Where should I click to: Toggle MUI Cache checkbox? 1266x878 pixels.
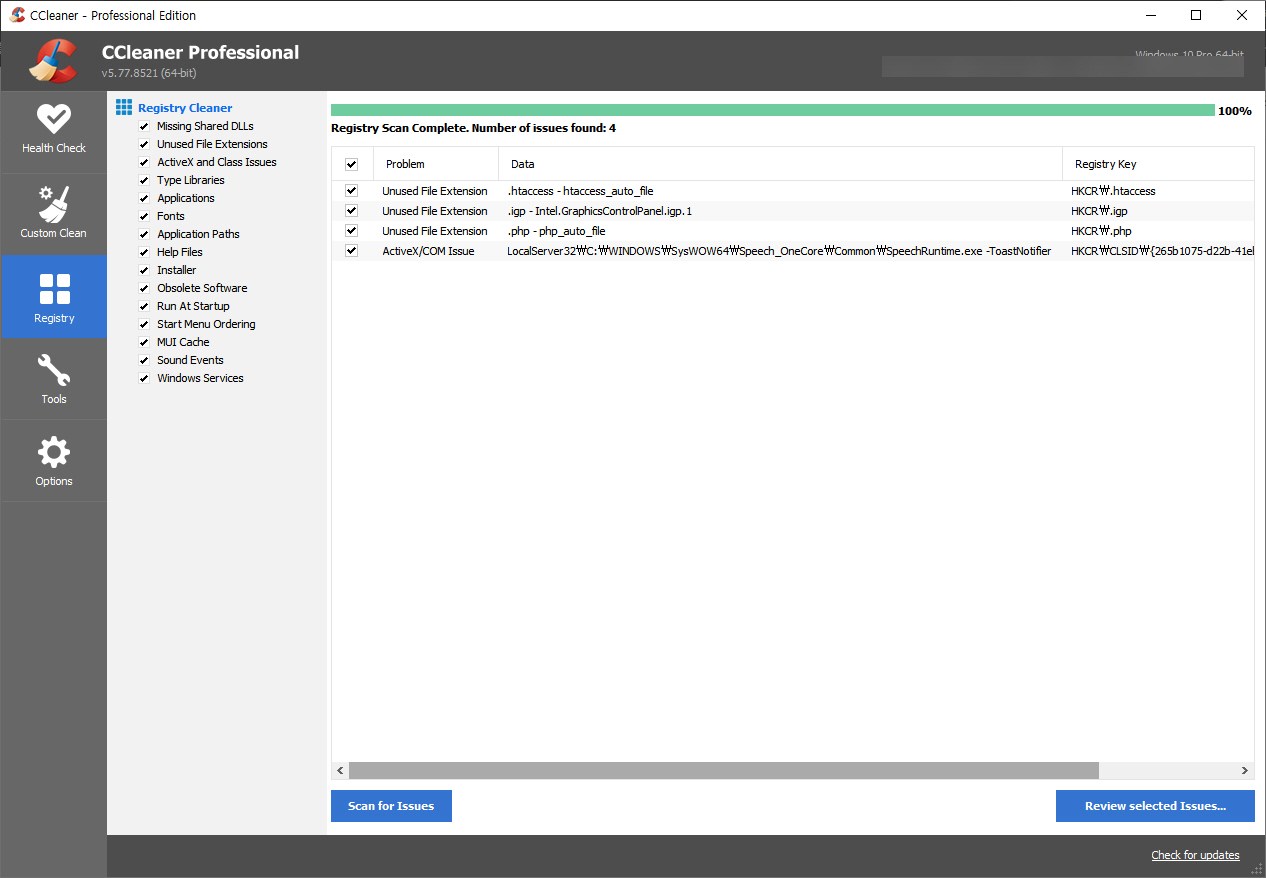(144, 343)
